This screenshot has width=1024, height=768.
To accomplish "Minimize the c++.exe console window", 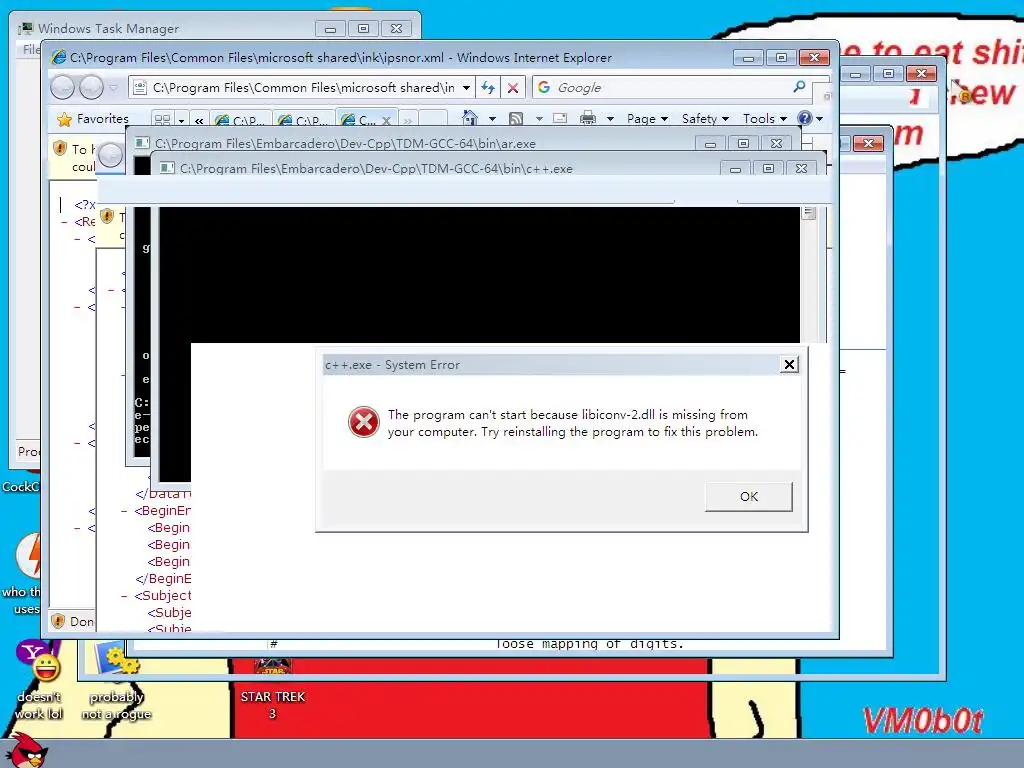I will click(x=735, y=169).
